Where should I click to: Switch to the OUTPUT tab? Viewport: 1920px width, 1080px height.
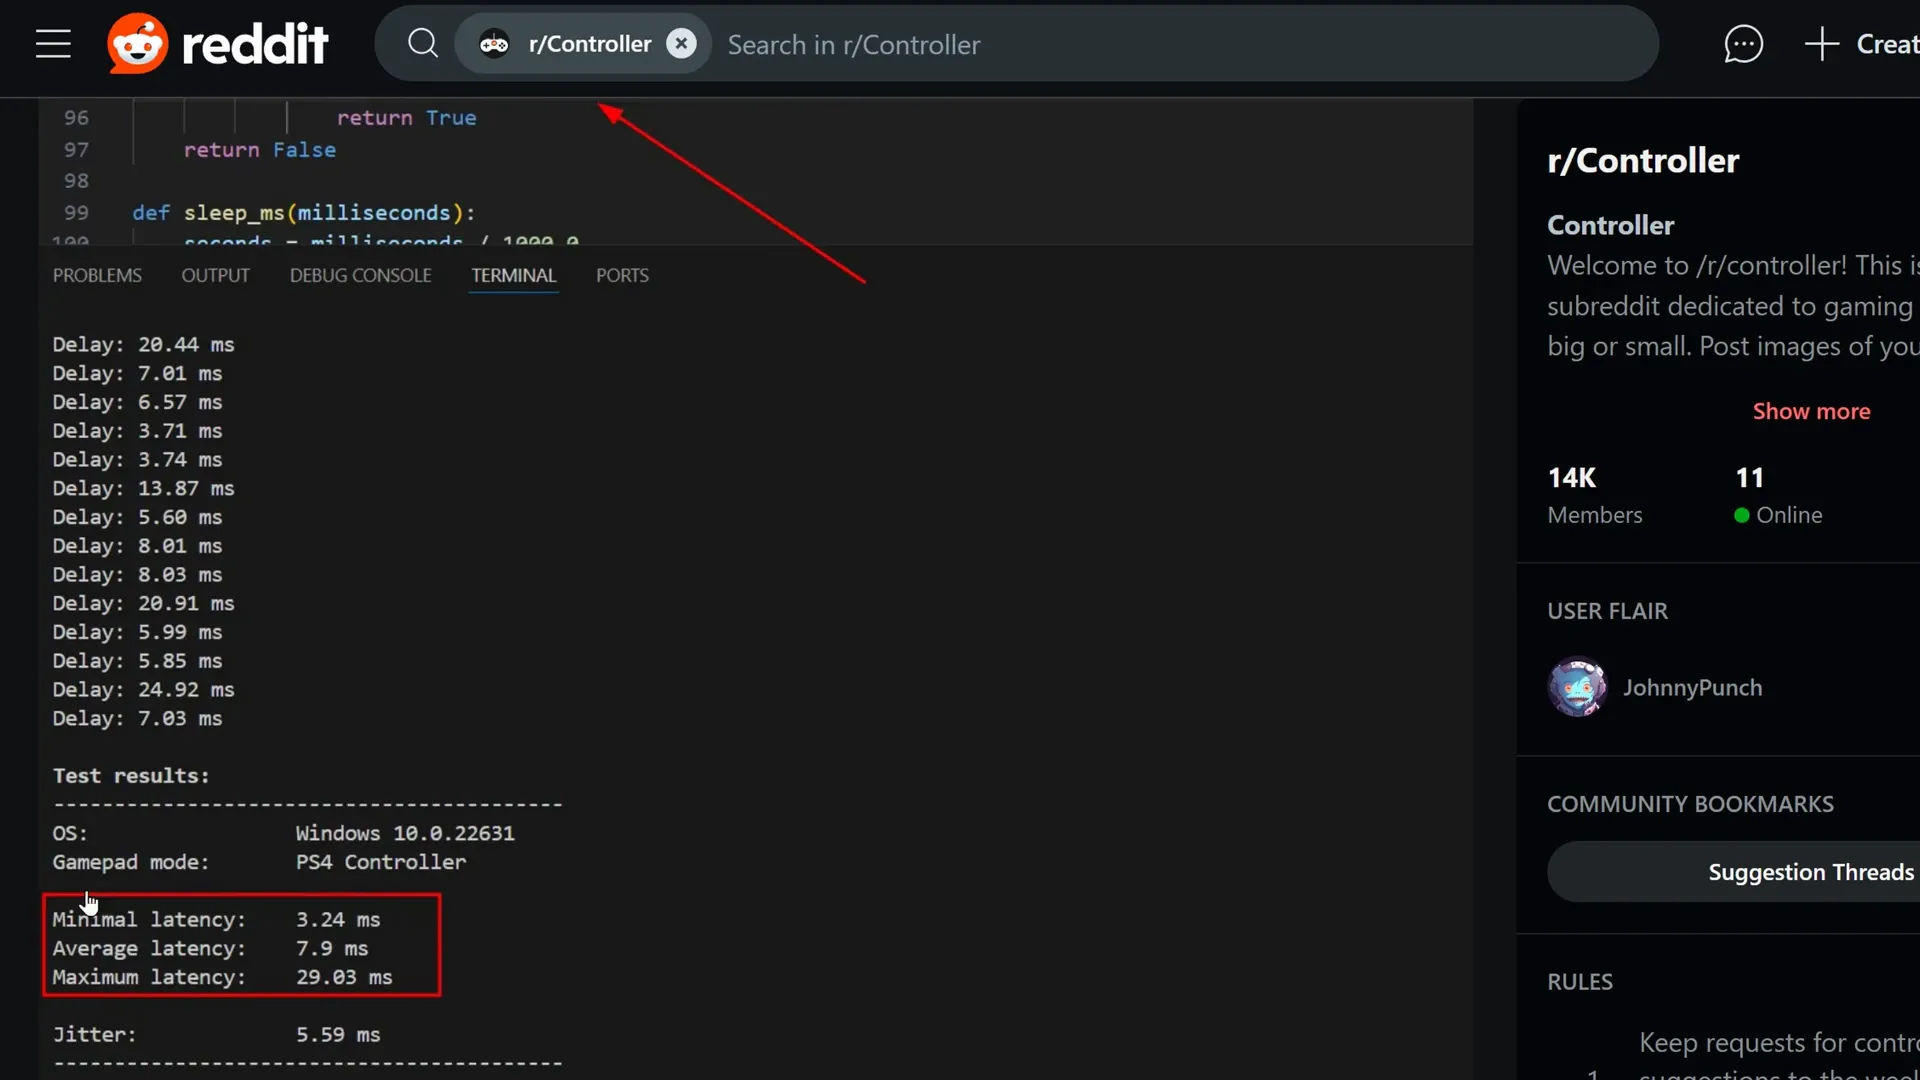tap(215, 276)
